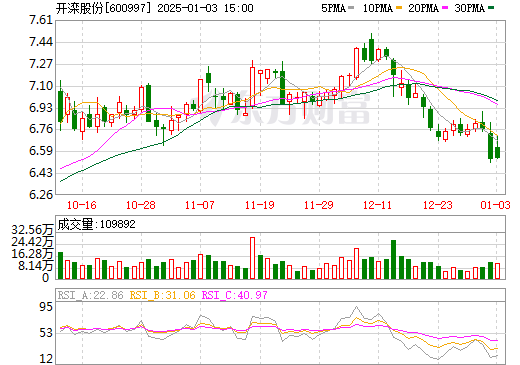Screen dimensions: 520x365
Task: Select the 11-19 date label
Action: (x=260, y=205)
